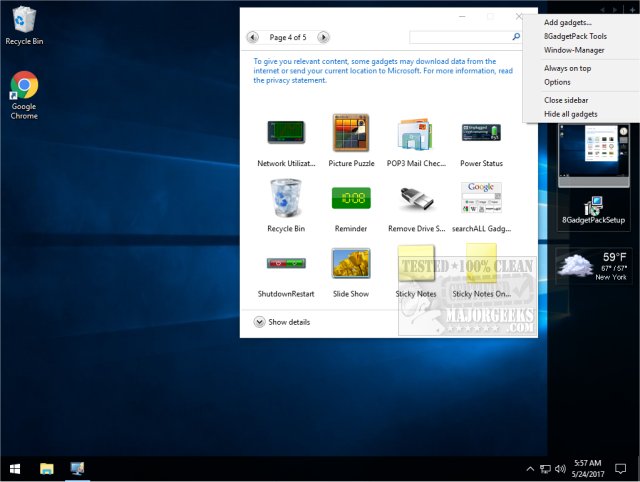Select the Network Utilization gadget icon

285,132
